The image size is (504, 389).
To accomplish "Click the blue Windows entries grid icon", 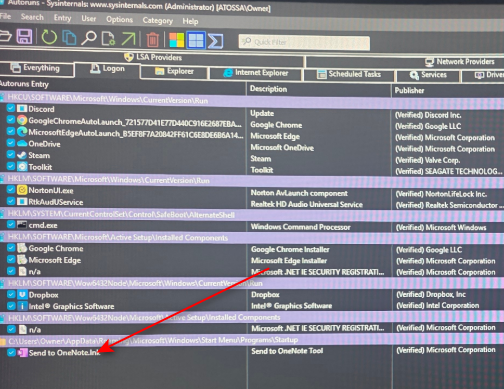I will click(x=196, y=40).
